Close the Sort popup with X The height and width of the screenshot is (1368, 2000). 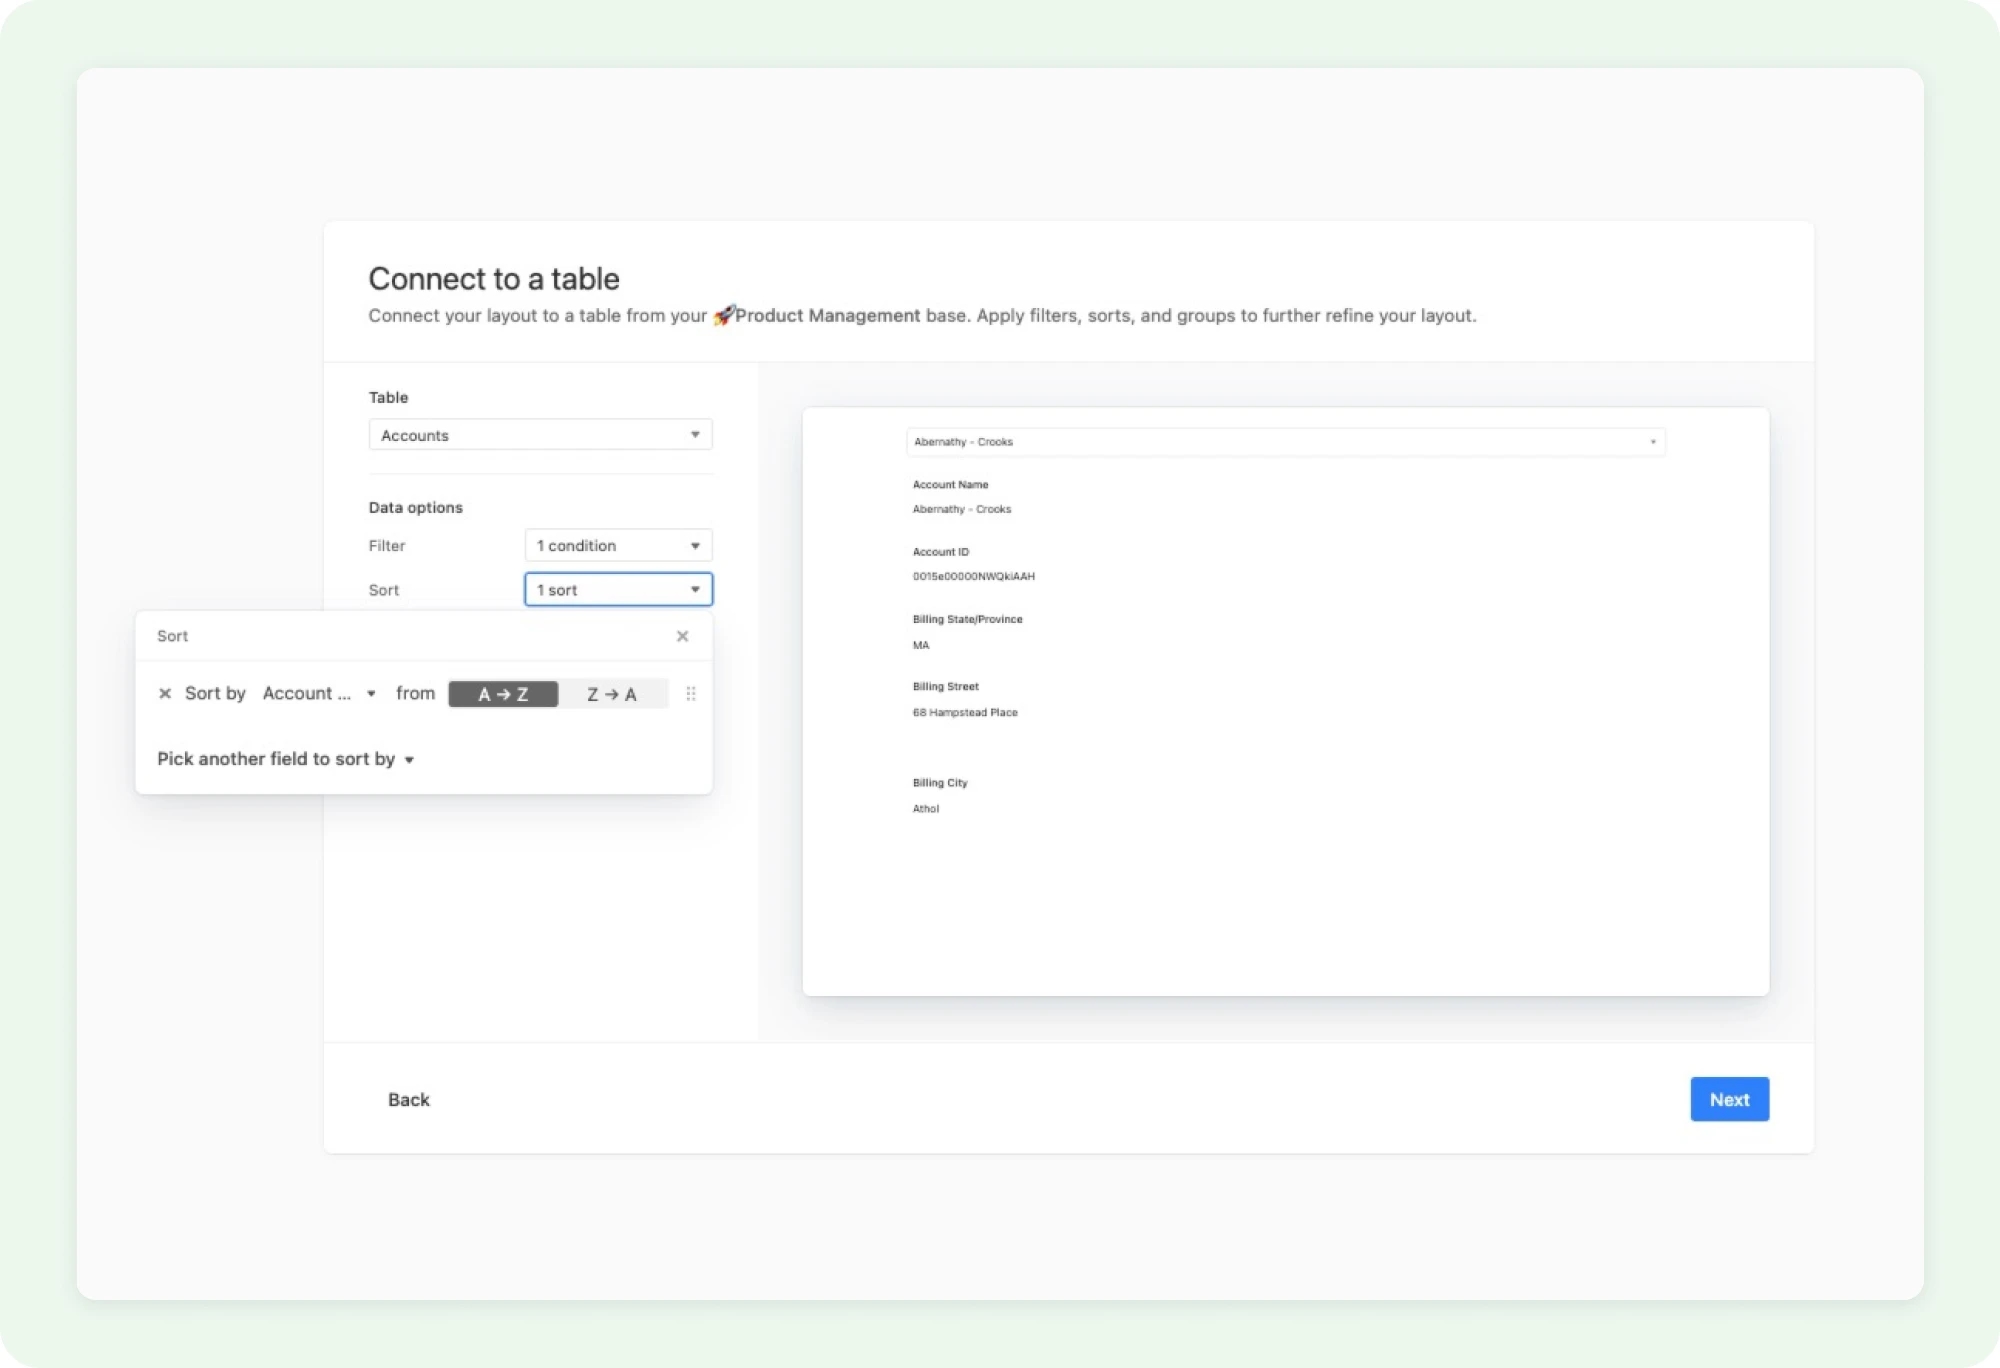click(x=682, y=636)
